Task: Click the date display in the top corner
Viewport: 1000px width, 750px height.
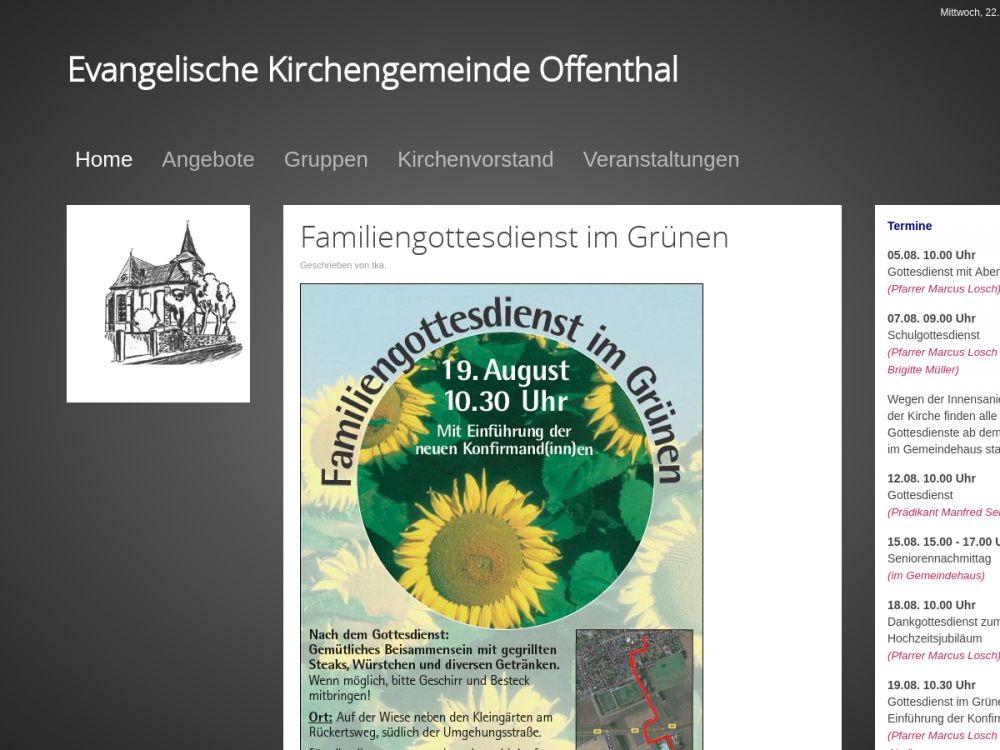Action: tap(968, 12)
